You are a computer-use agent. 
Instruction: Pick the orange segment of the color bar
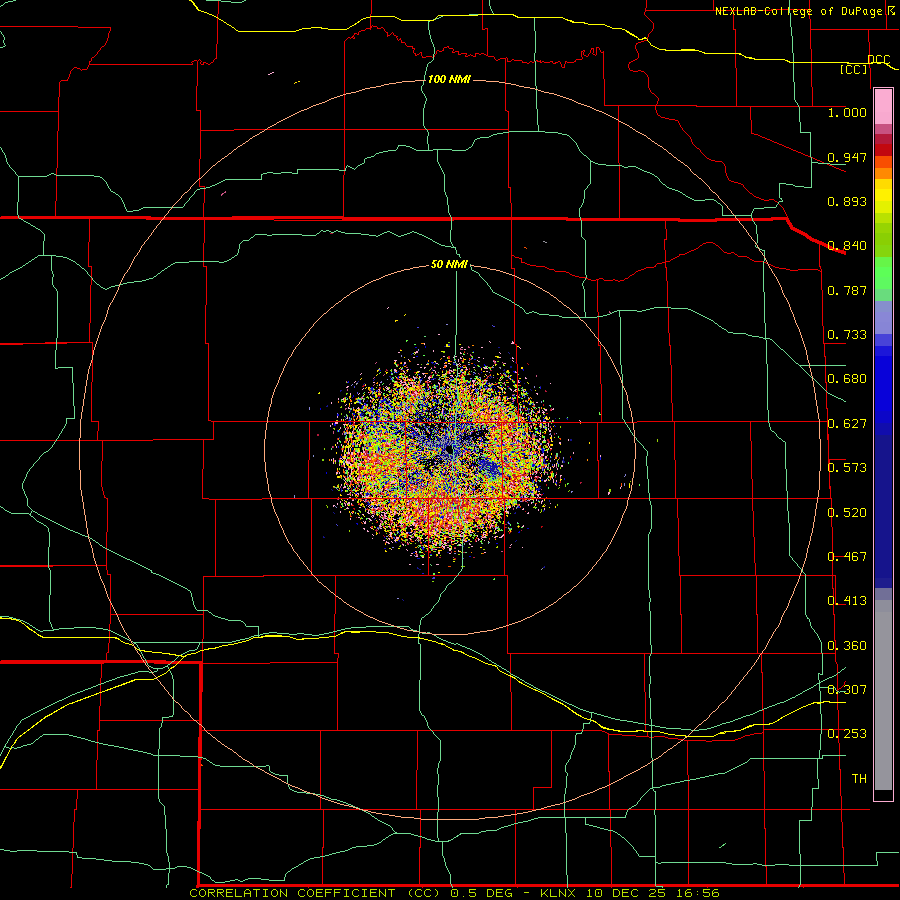click(883, 173)
